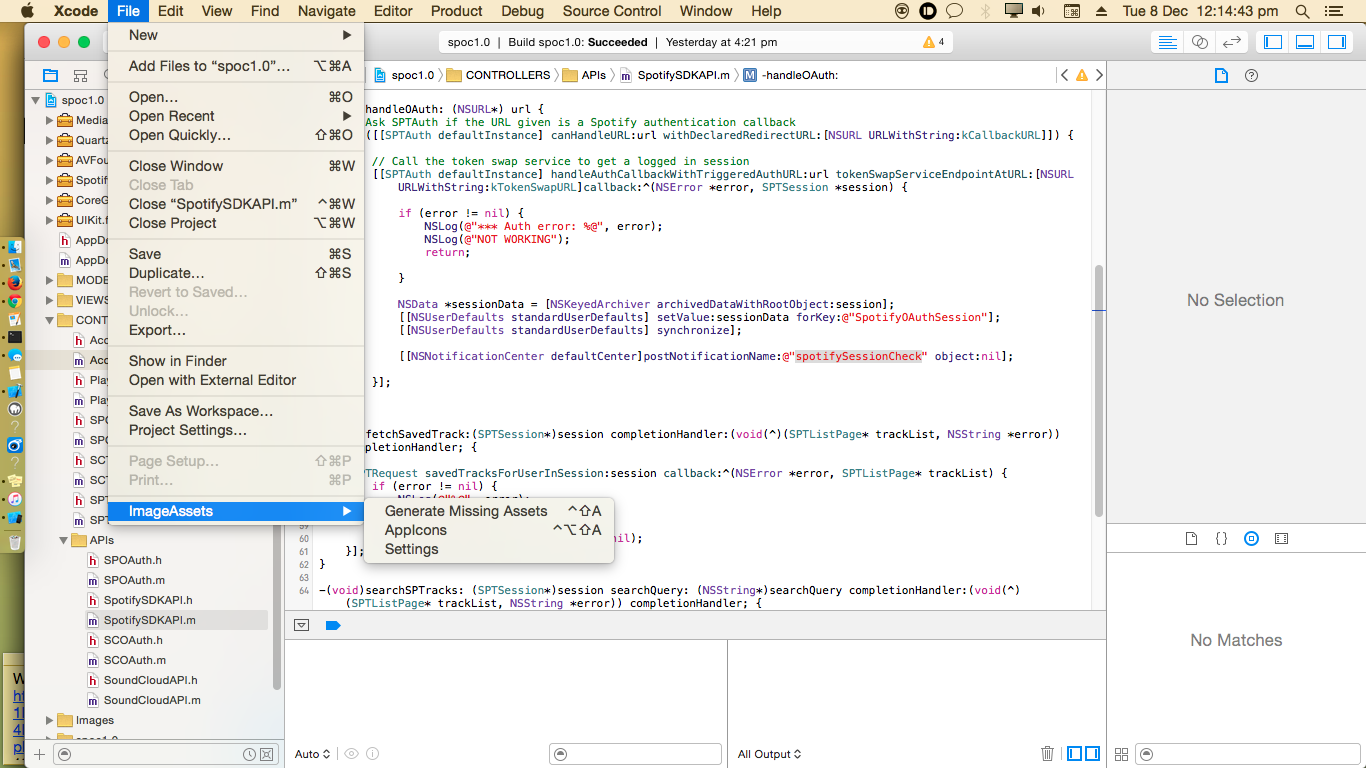The image size is (1366, 768).
Task: Expand the AVFoundation framework item
Action: [x=50, y=160]
